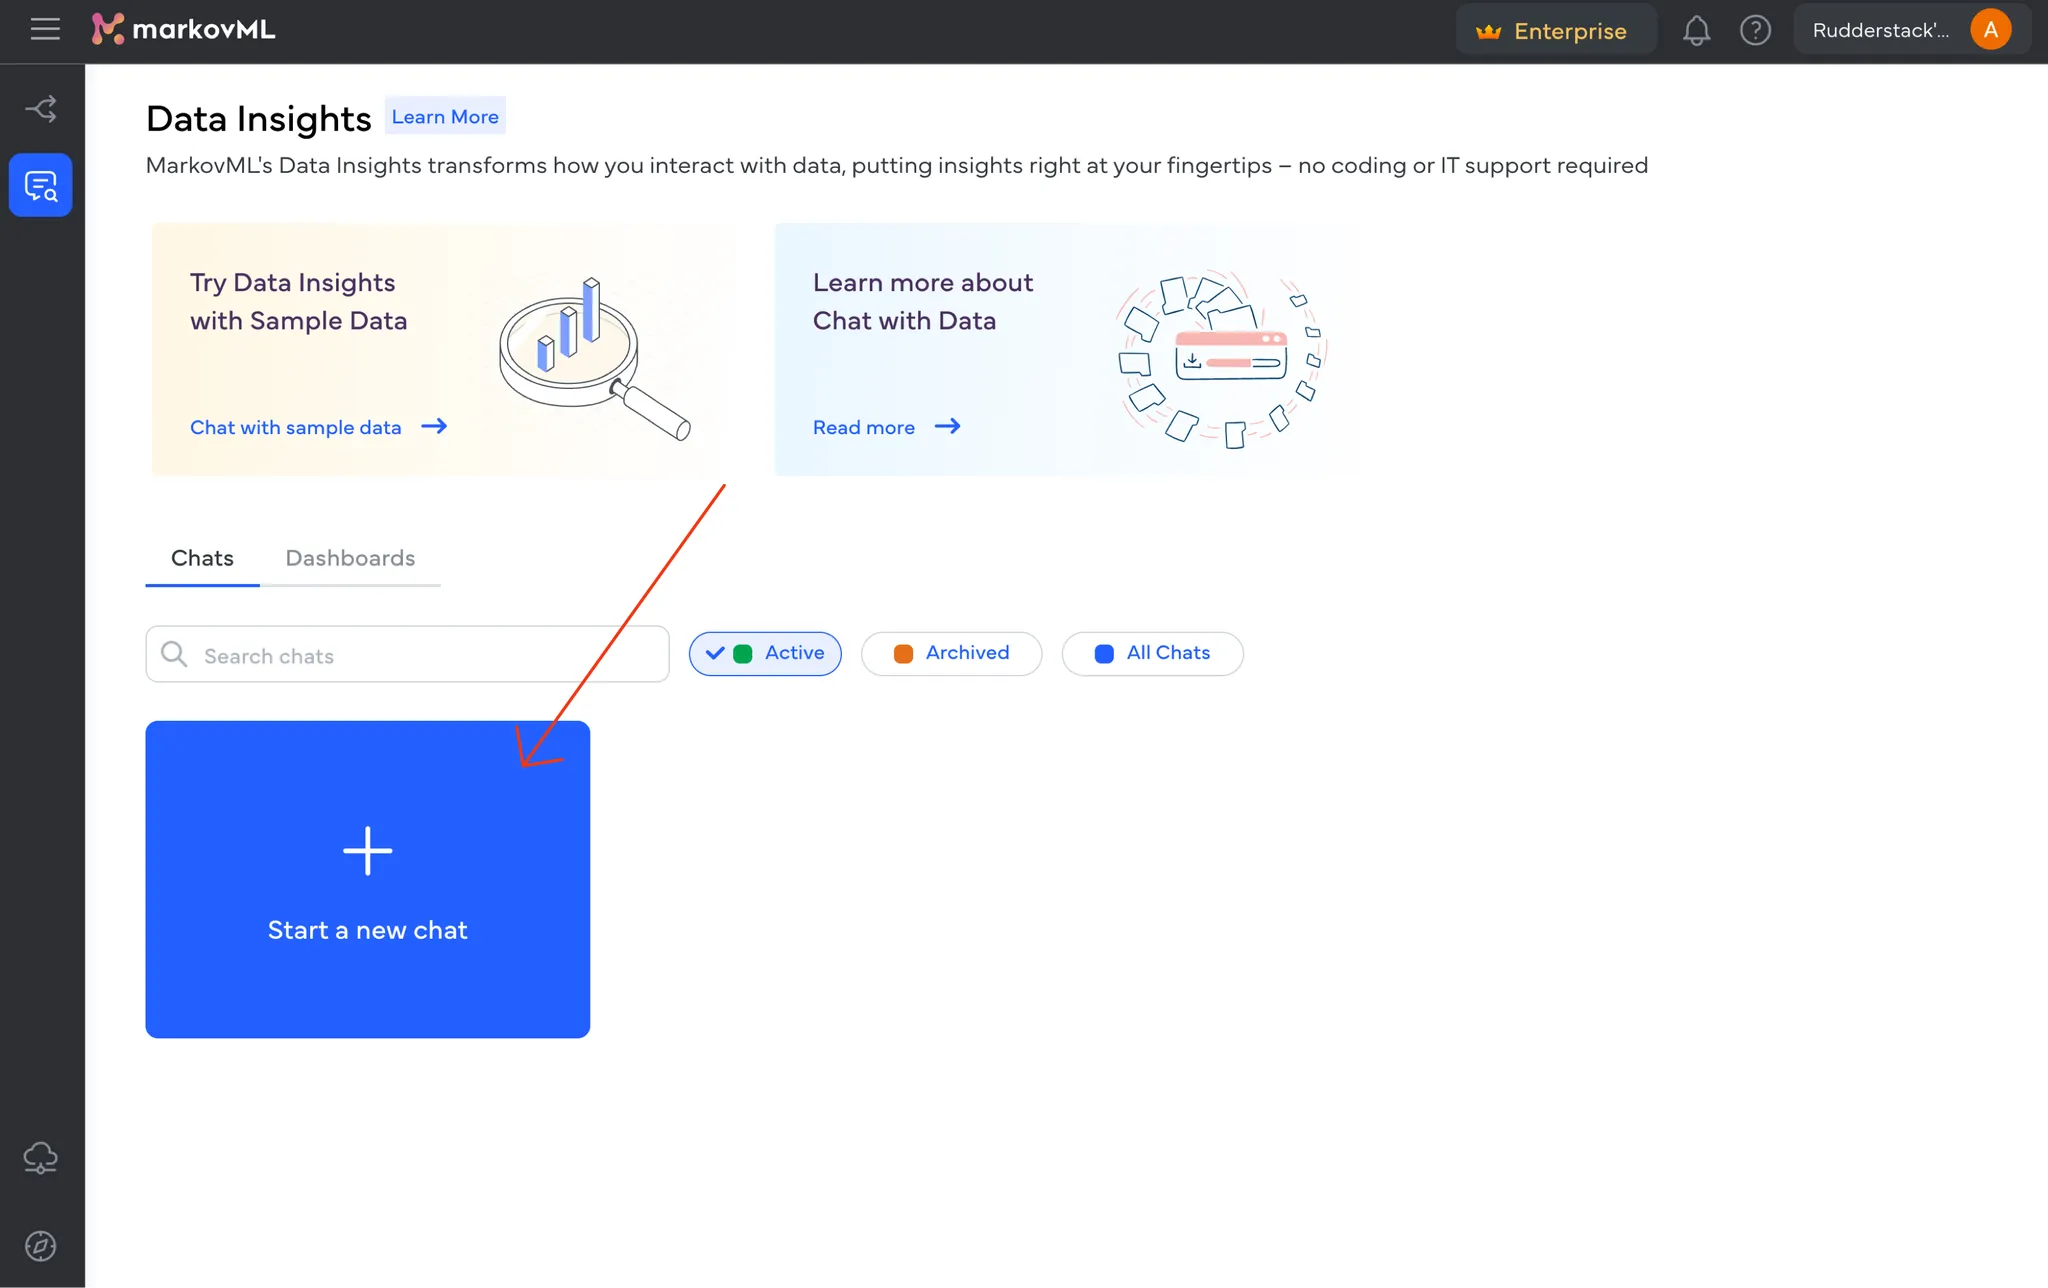
Task: Open the help question mark icon
Action: click(x=1755, y=31)
